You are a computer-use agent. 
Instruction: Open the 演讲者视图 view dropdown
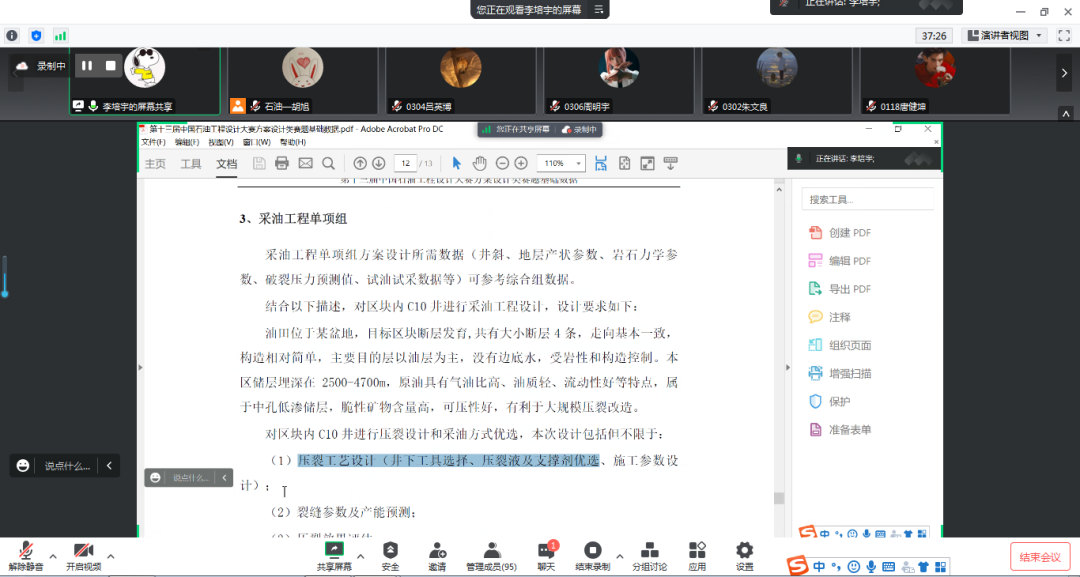[1004, 35]
